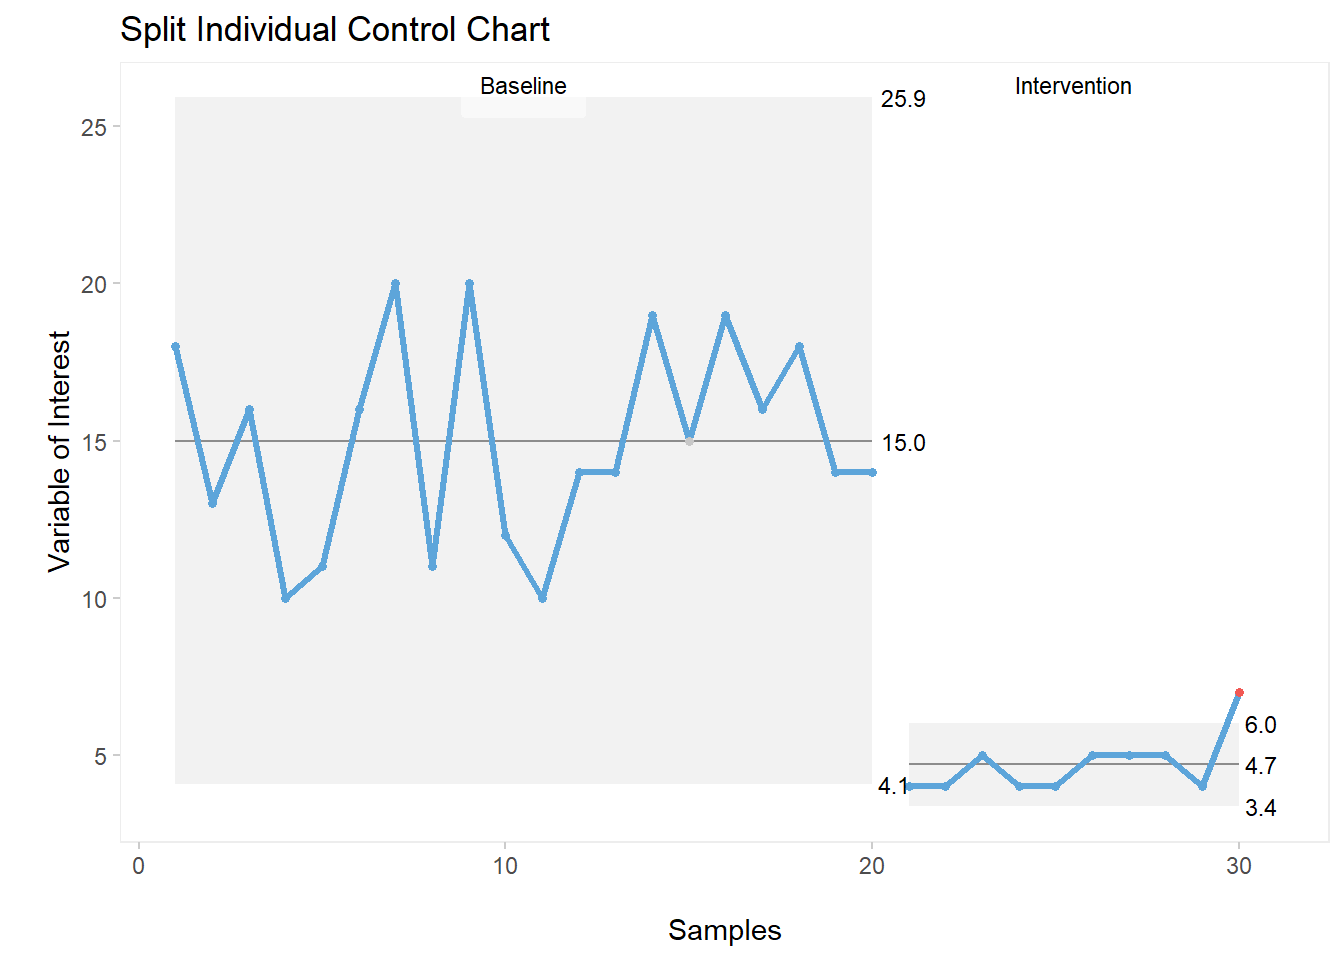Select the Intervention panel label
Image resolution: width=1344 pixels, height=960 pixels.
click(x=1073, y=87)
